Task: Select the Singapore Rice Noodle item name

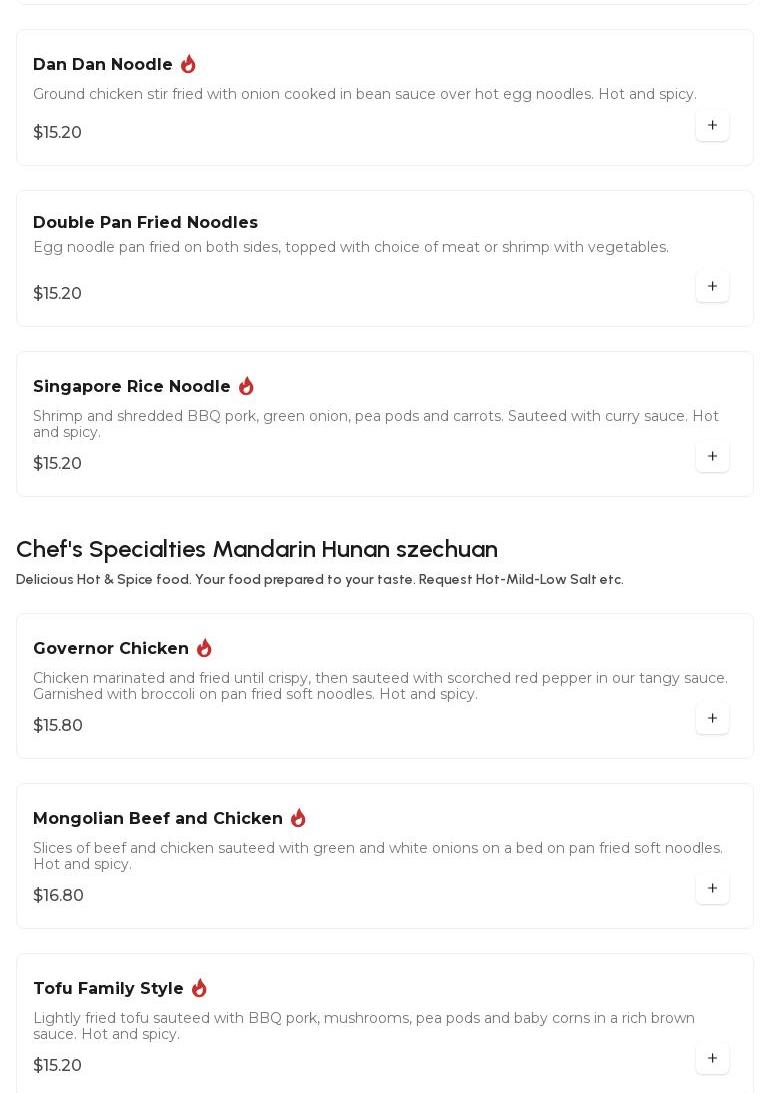Action: tap(132, 387)
